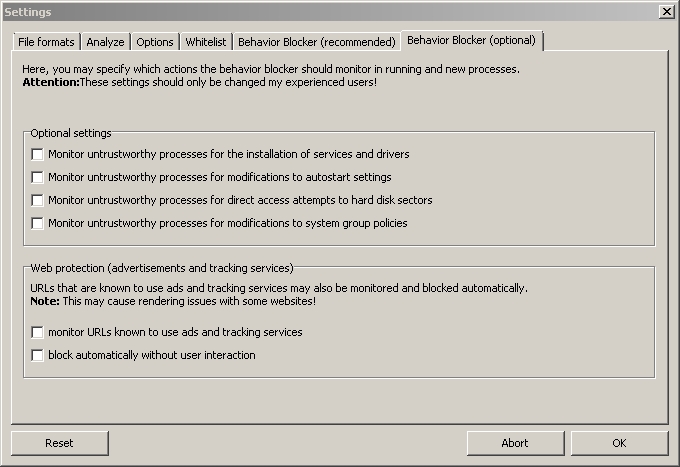680x467 pixels.
Task: Check block automatically without user interaction
Action: pos(38,355)
